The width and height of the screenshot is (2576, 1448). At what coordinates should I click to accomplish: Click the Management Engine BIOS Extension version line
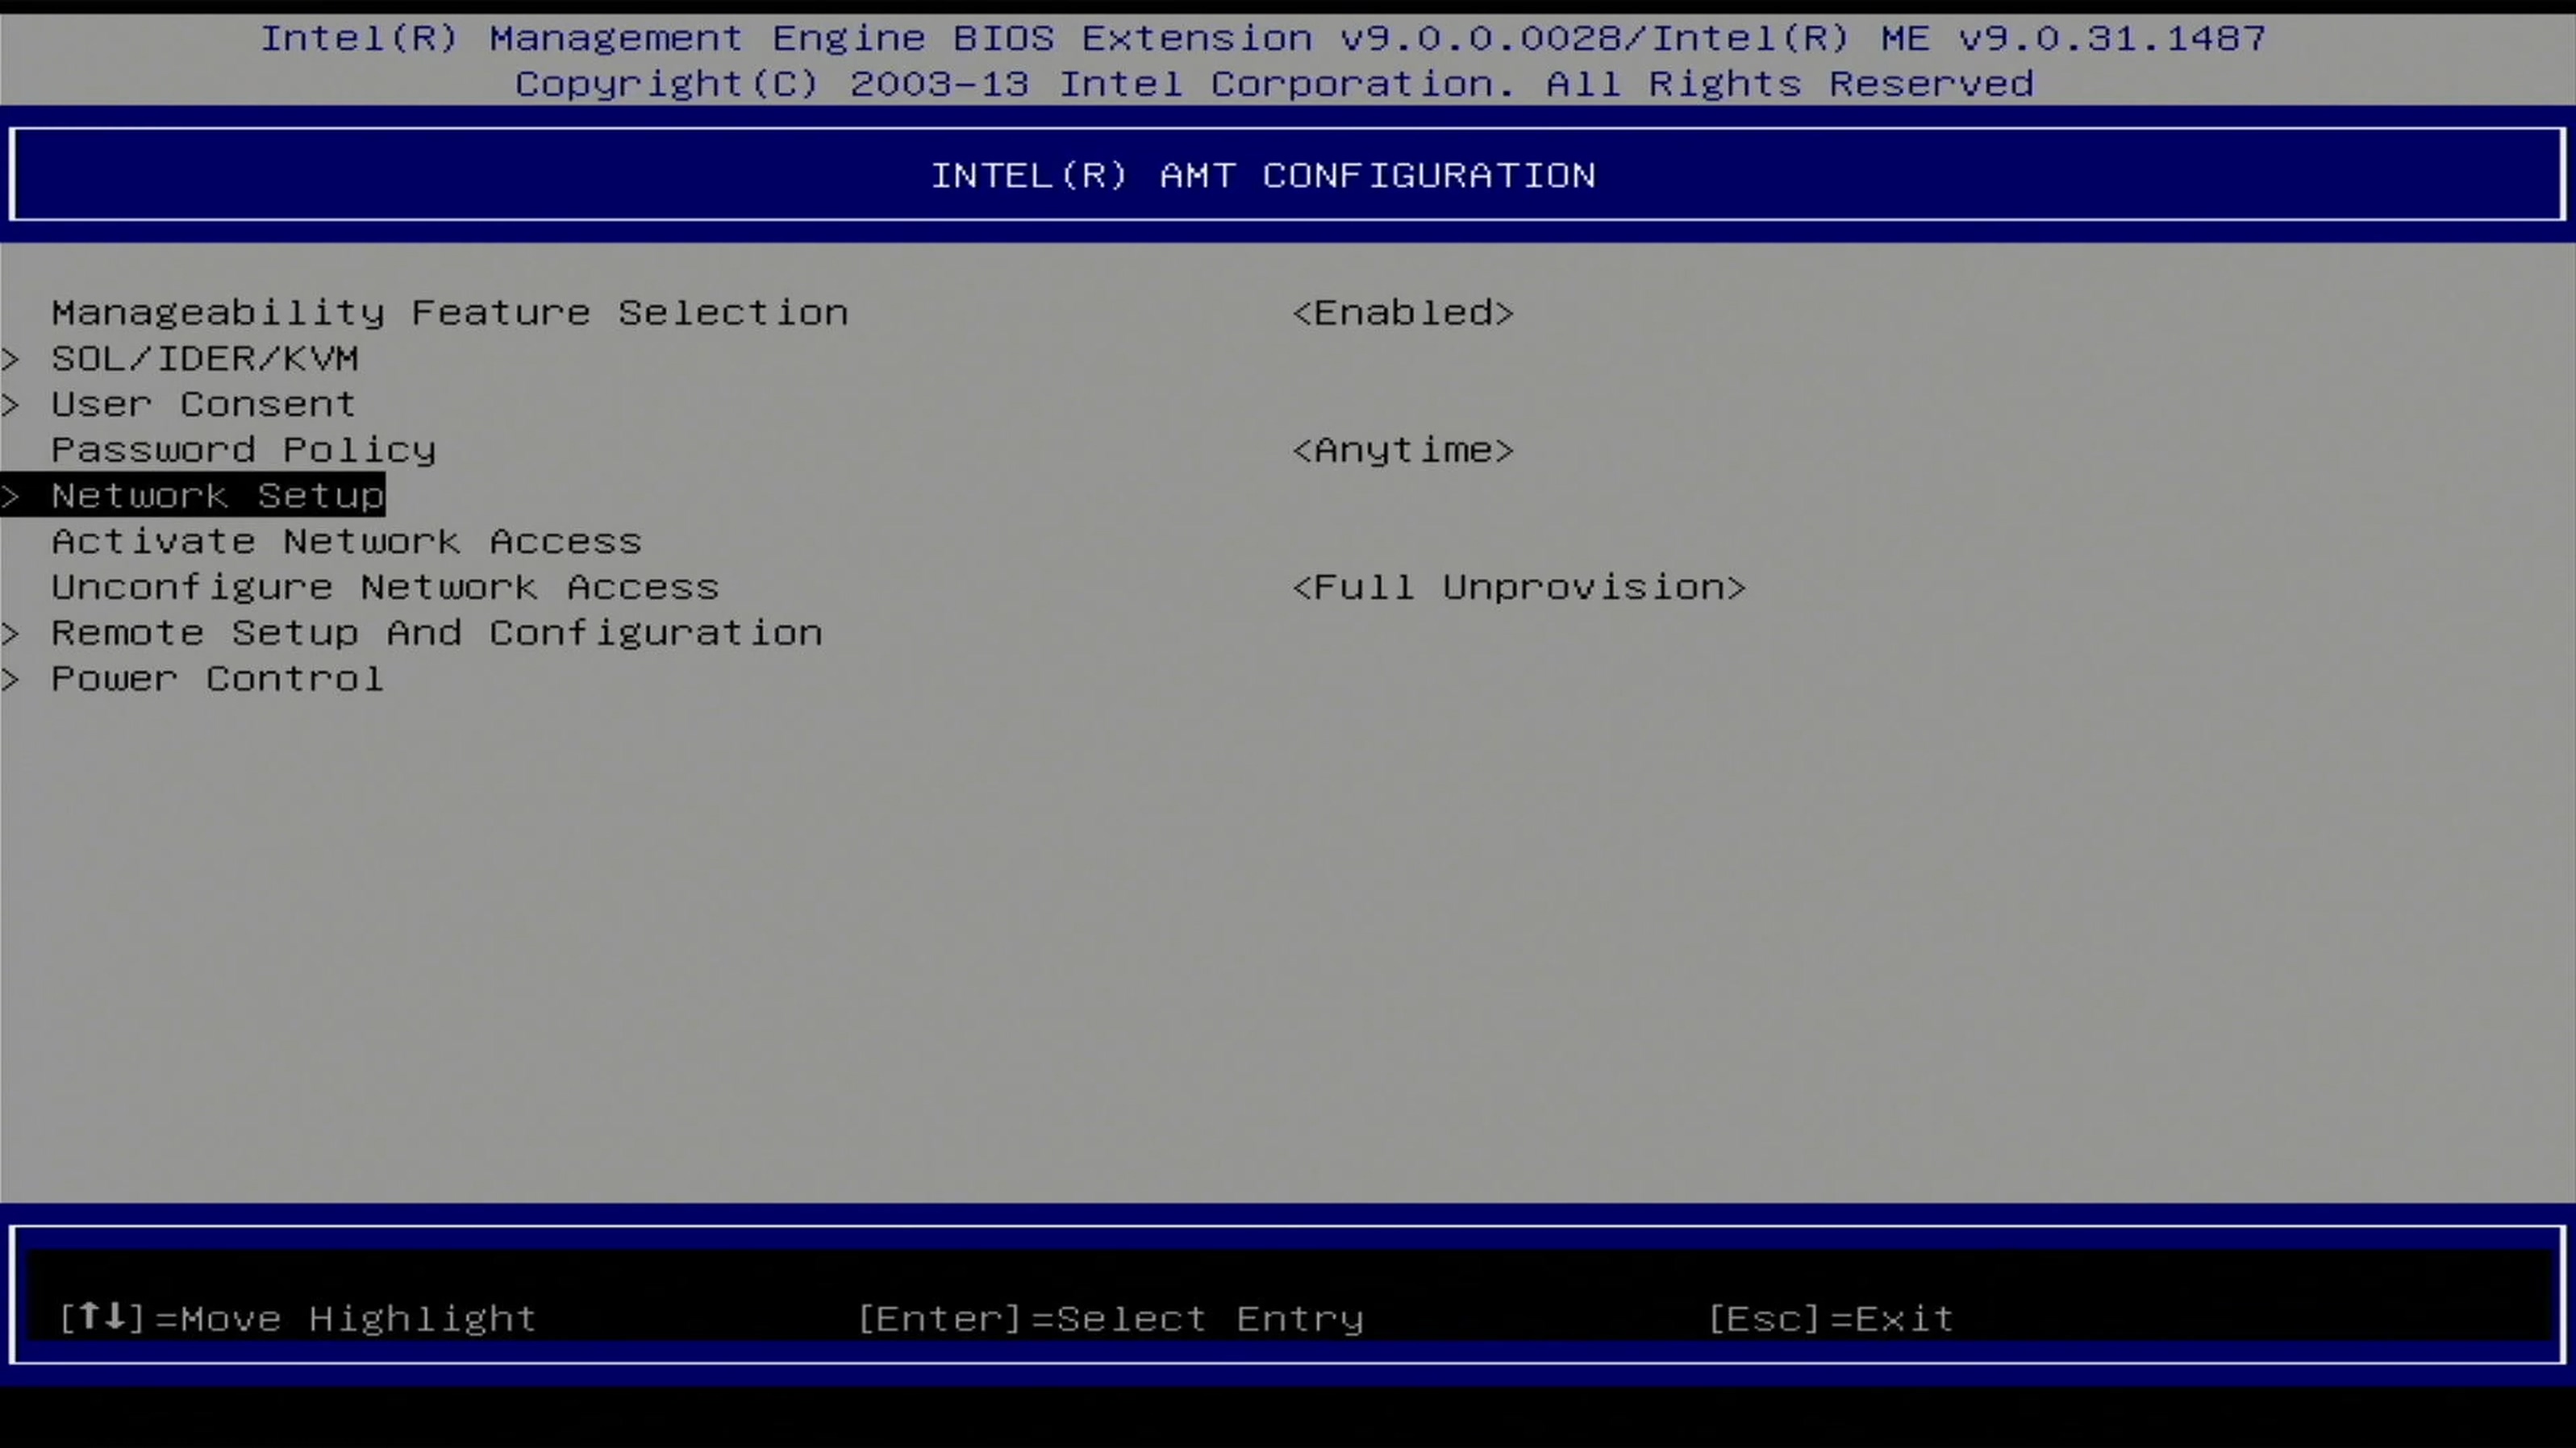[1263, 39]
